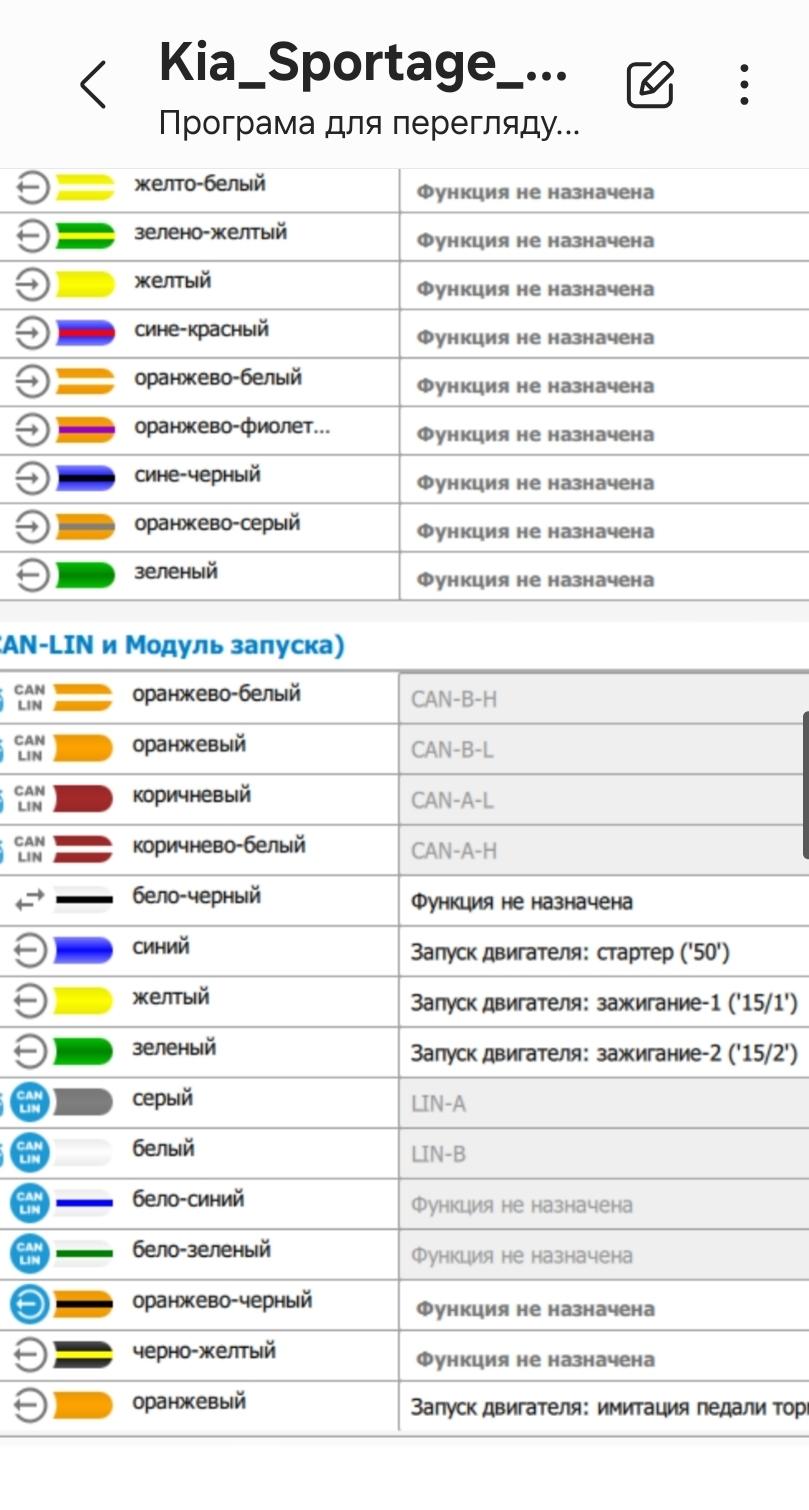Click the wire label 'серый'
Screen dimensions: 809x1510
(163, 1098)
